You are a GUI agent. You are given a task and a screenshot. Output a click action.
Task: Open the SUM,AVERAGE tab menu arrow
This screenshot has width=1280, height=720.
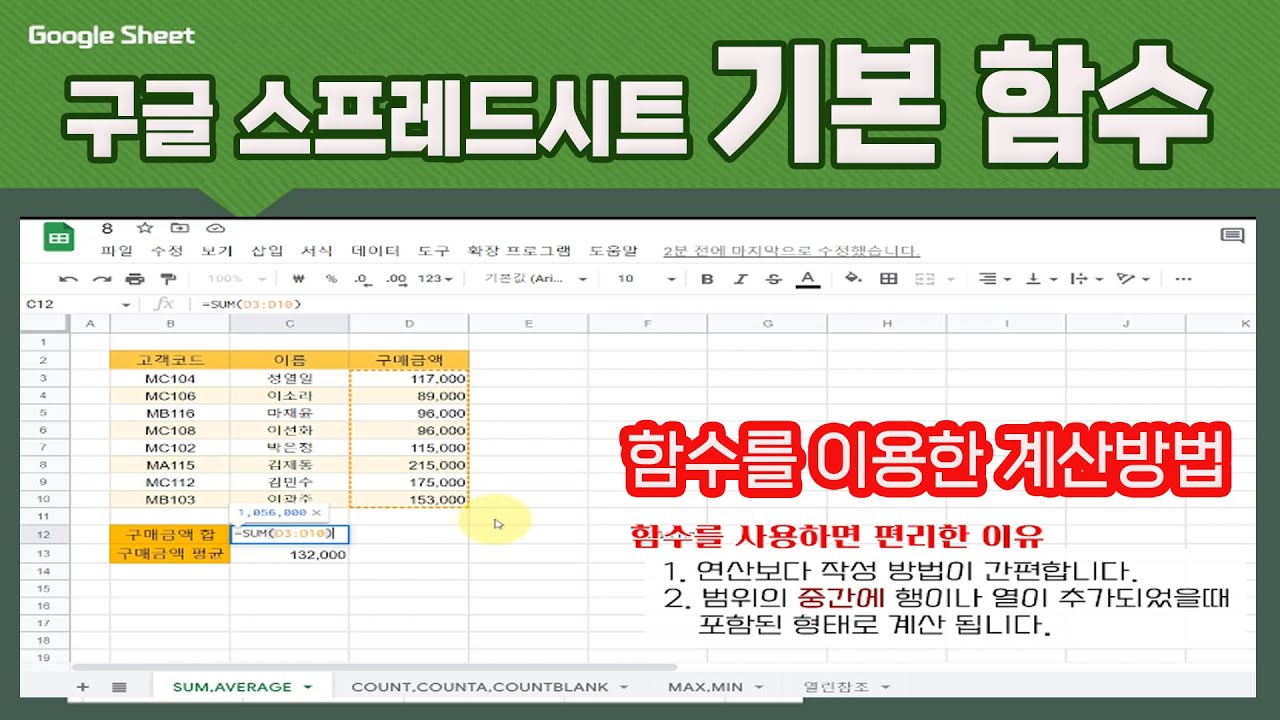pyautogui.click(x=308, y=687)
